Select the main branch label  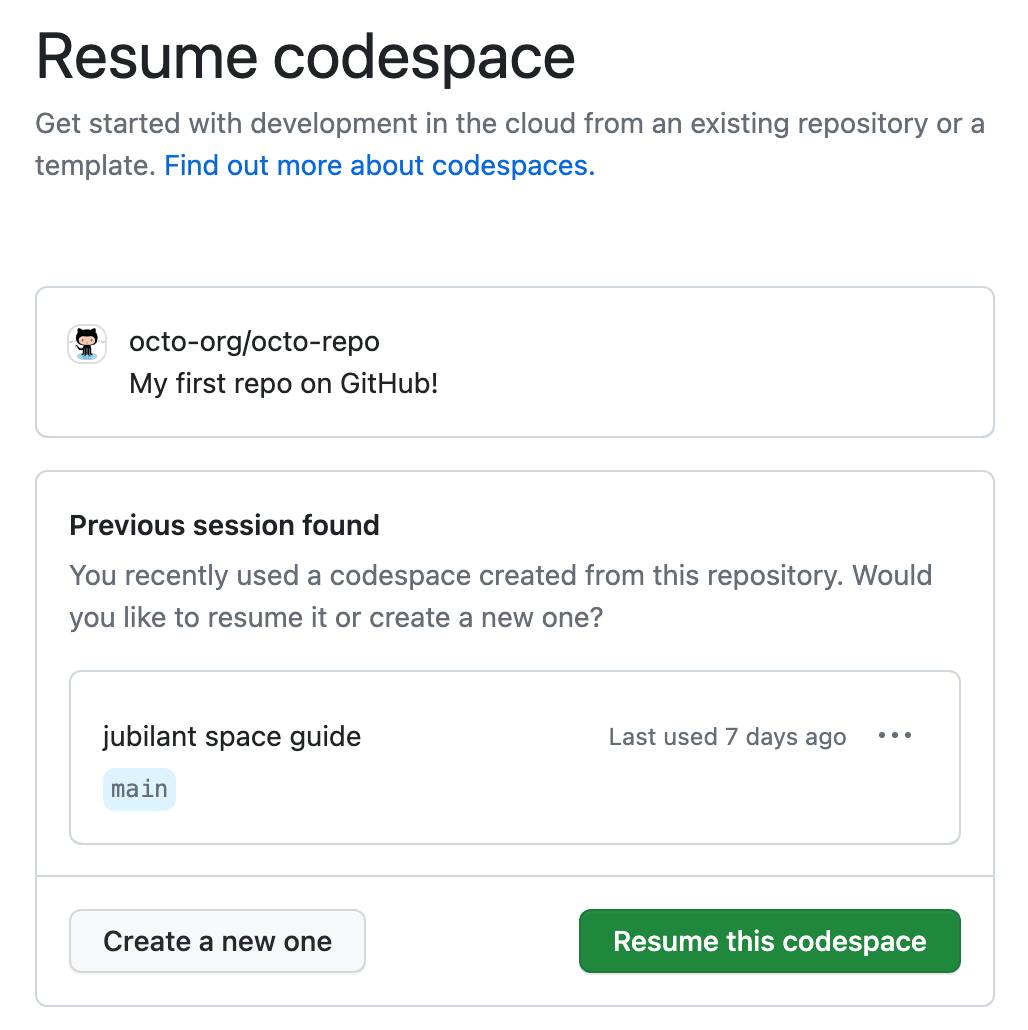click(x=139, y=789)
